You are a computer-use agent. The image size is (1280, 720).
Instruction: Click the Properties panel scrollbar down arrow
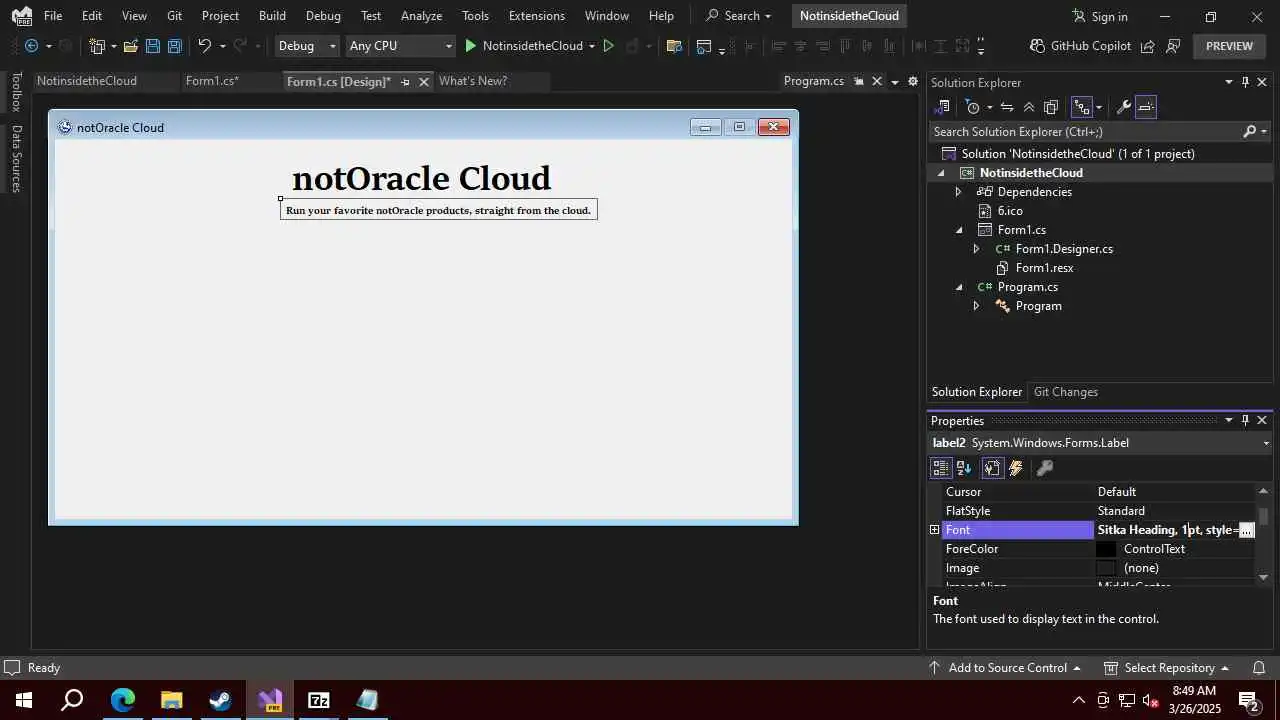tap(1264, 577)
